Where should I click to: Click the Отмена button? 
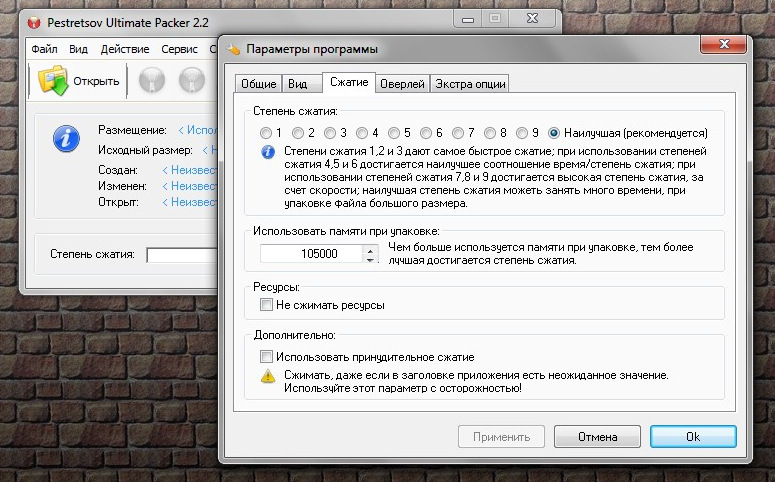(x=597, y=437)
